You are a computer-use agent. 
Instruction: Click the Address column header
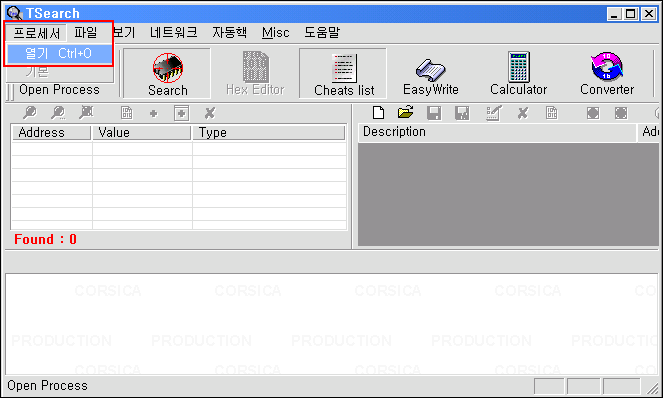pos(51,132)
